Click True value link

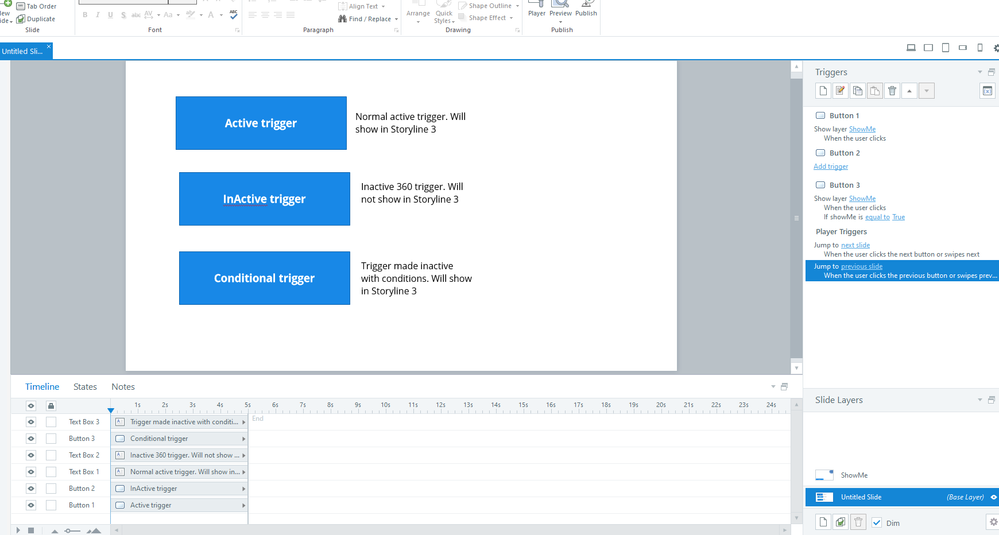[898, 217]
